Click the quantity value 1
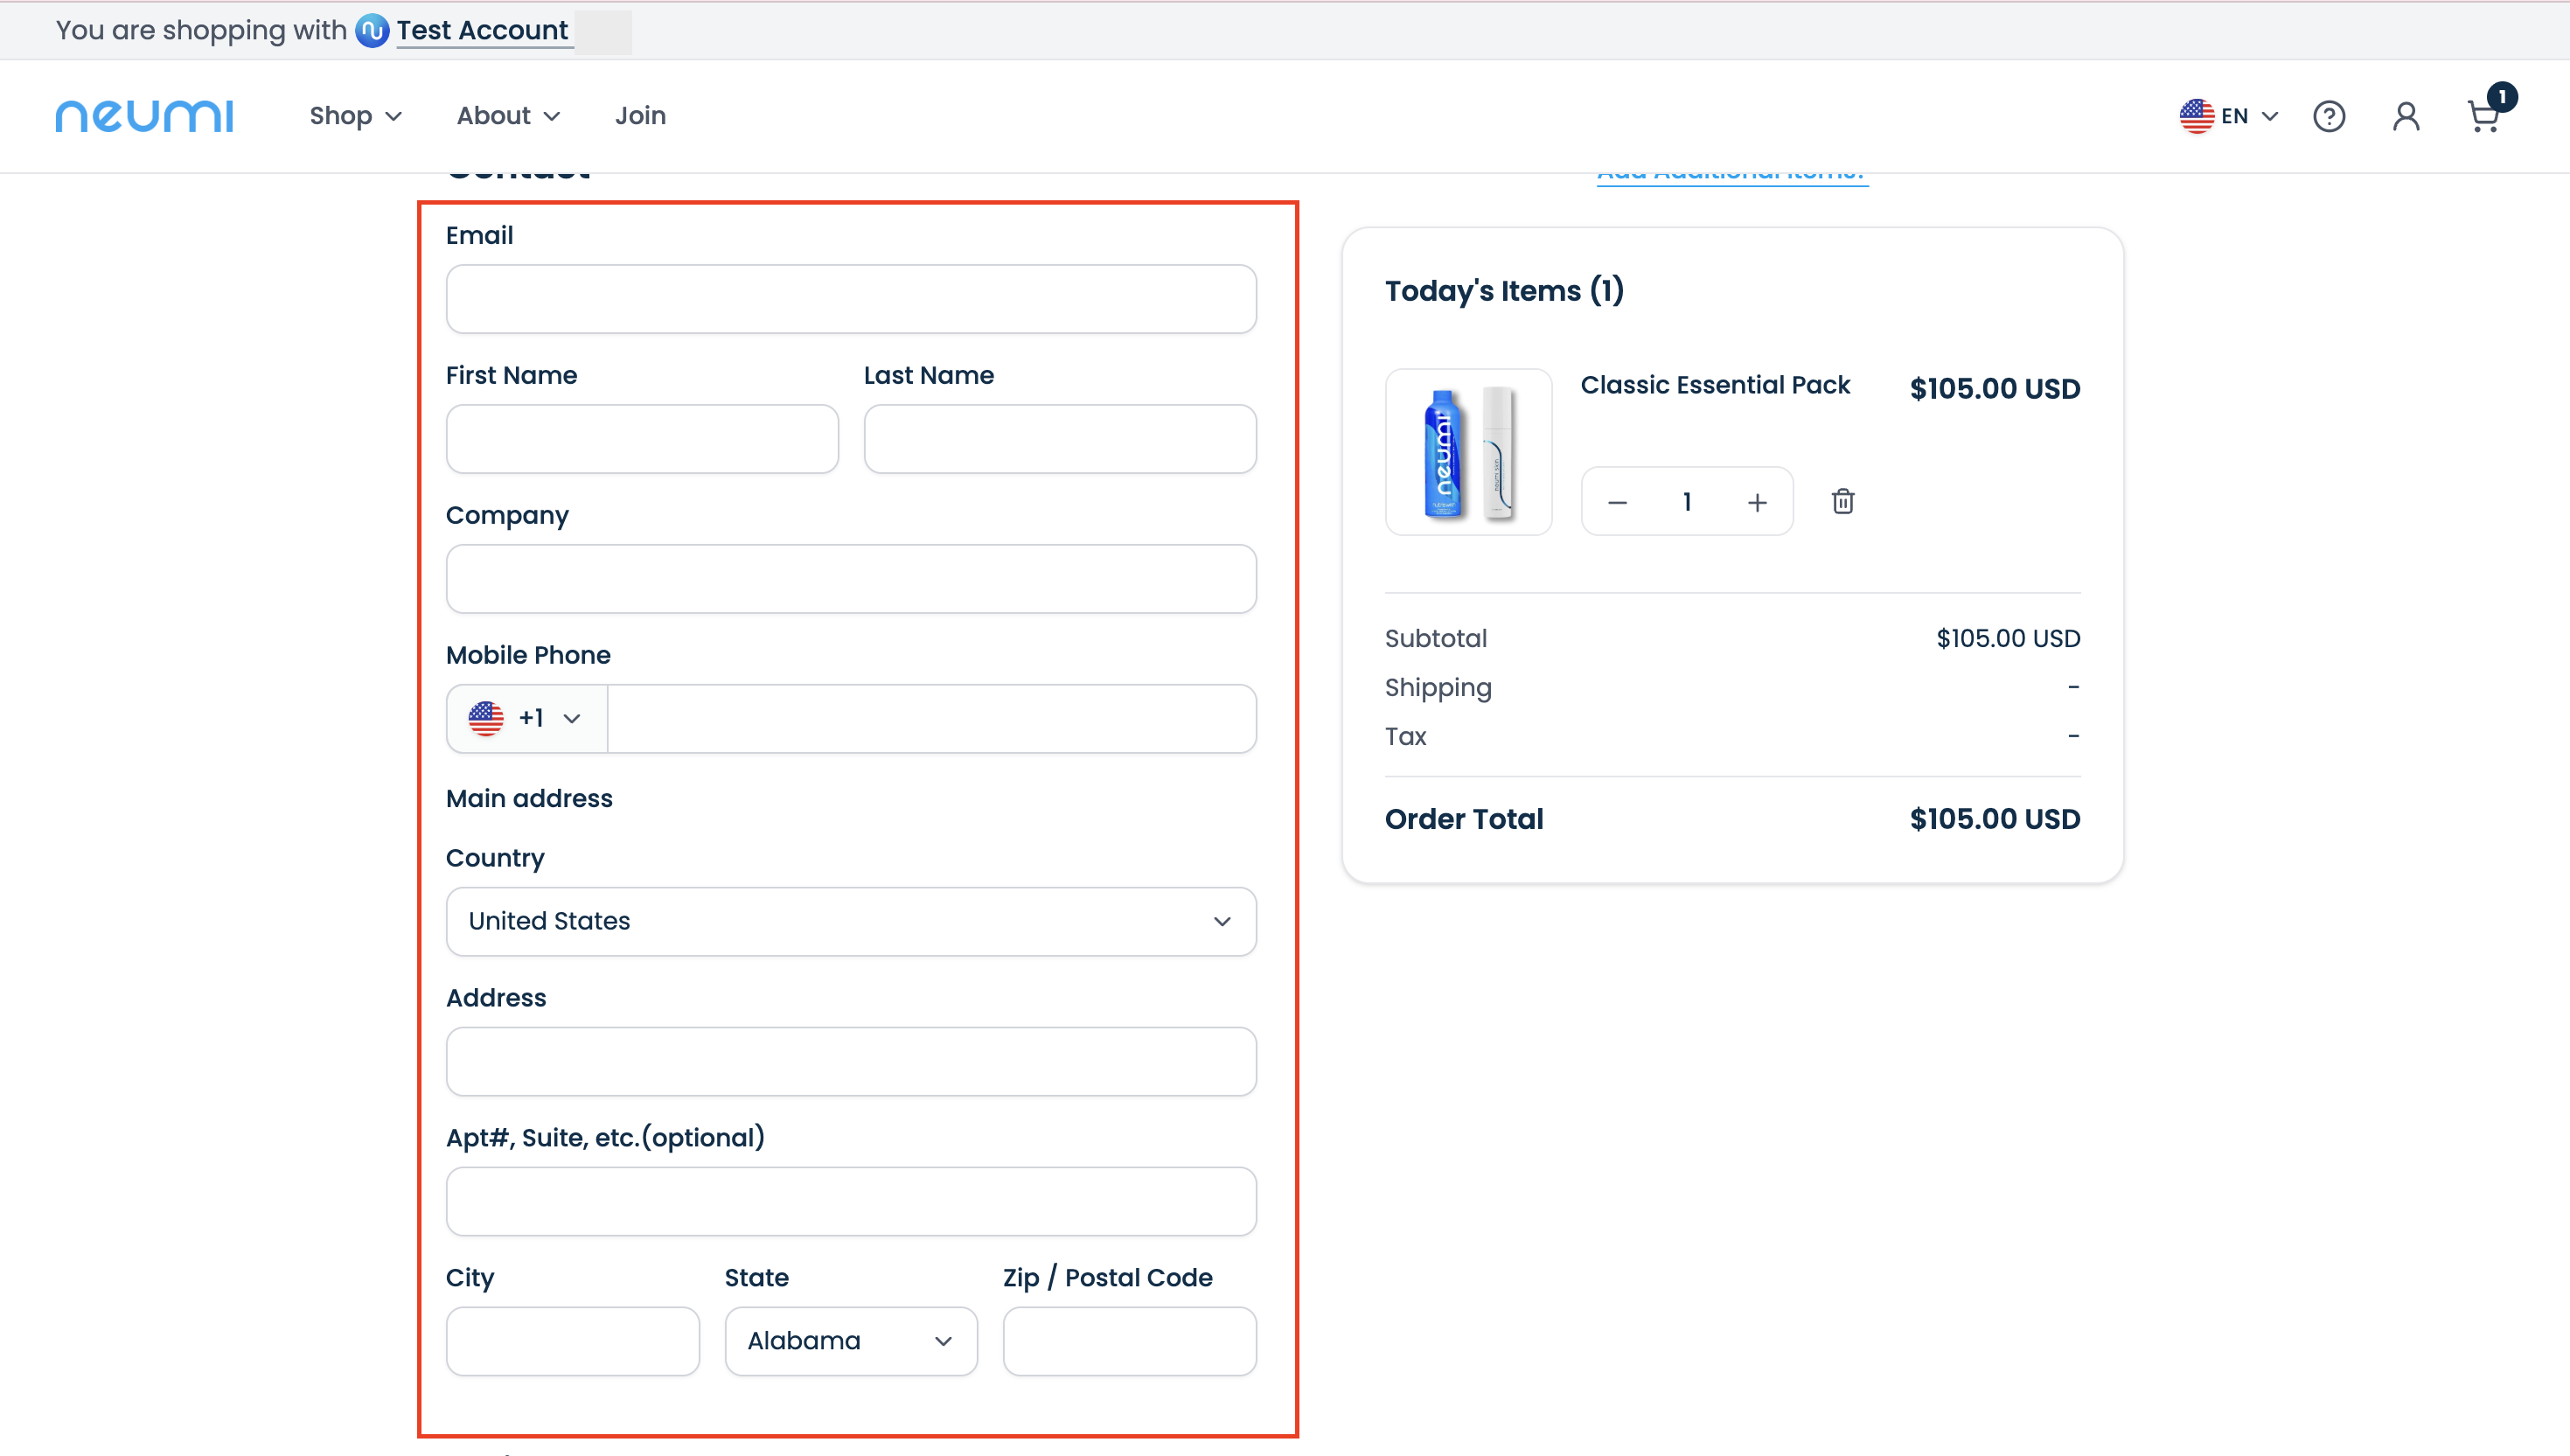The image size is (2570, 1456). 1687,502
